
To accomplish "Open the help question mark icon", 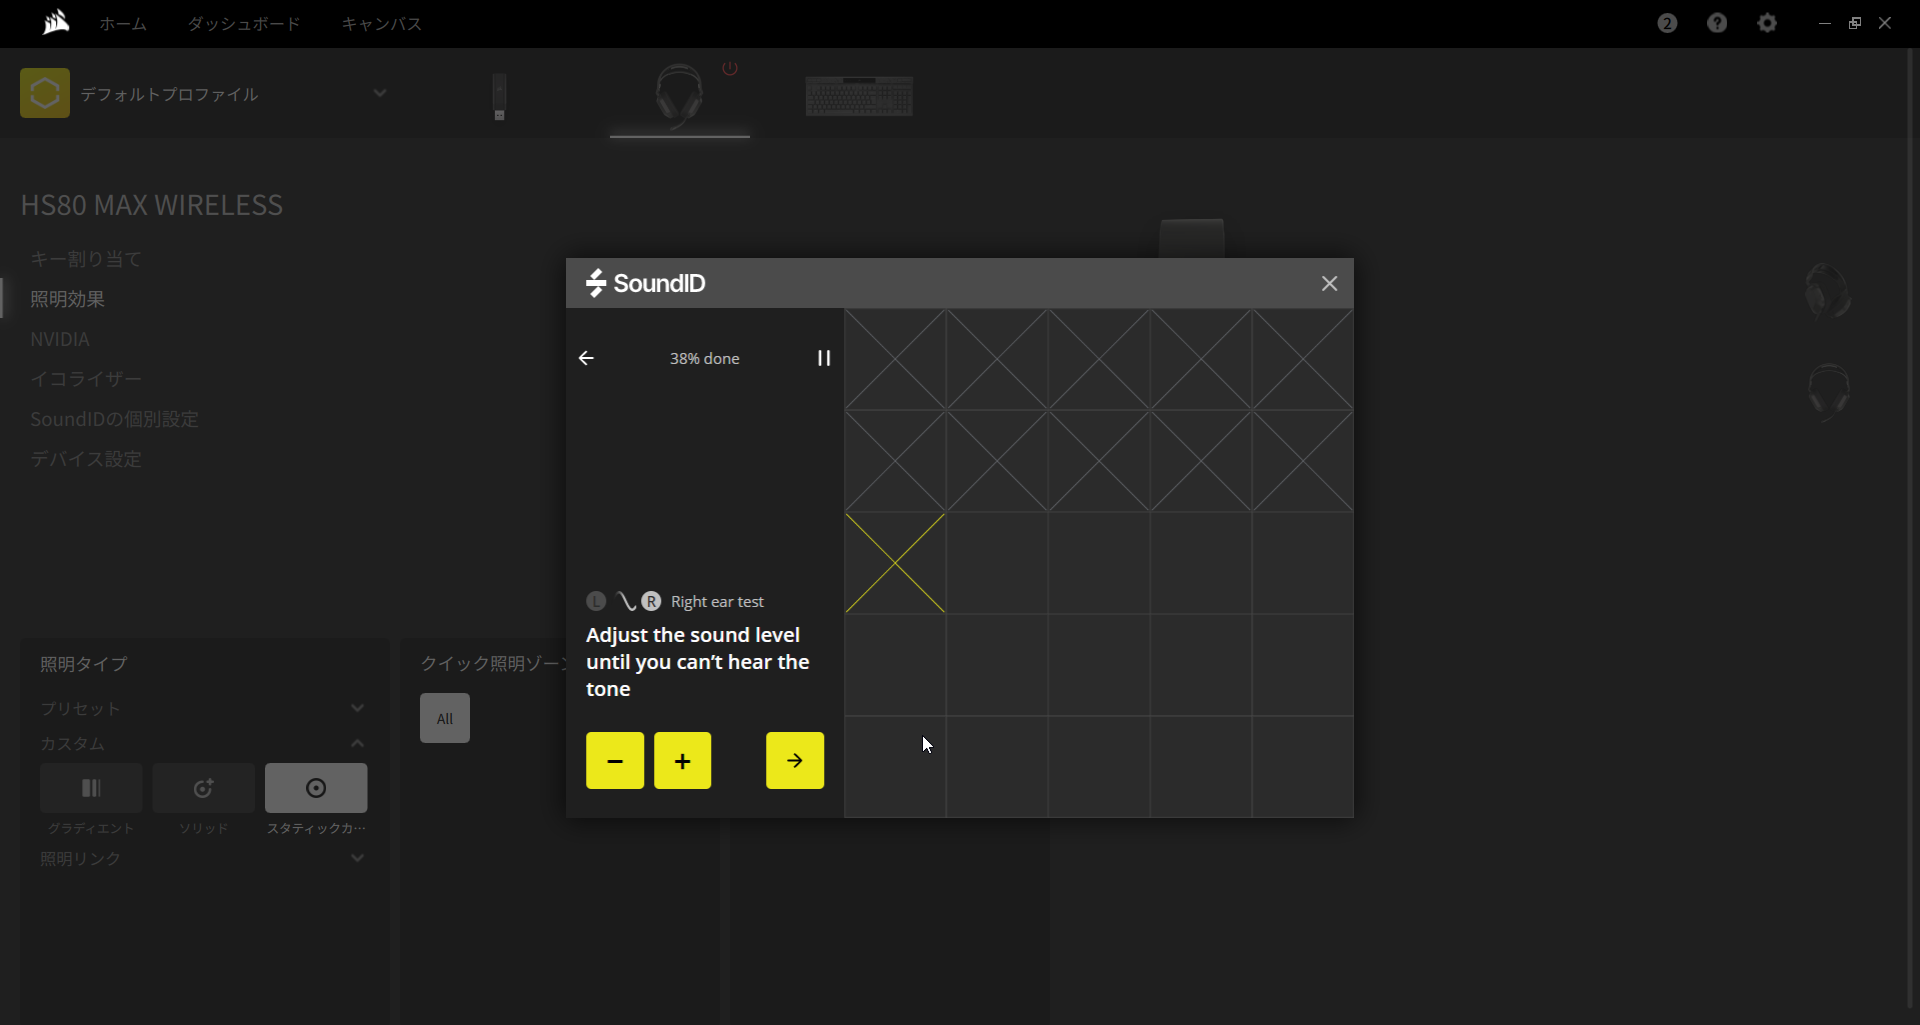I will coord(1717,23).
